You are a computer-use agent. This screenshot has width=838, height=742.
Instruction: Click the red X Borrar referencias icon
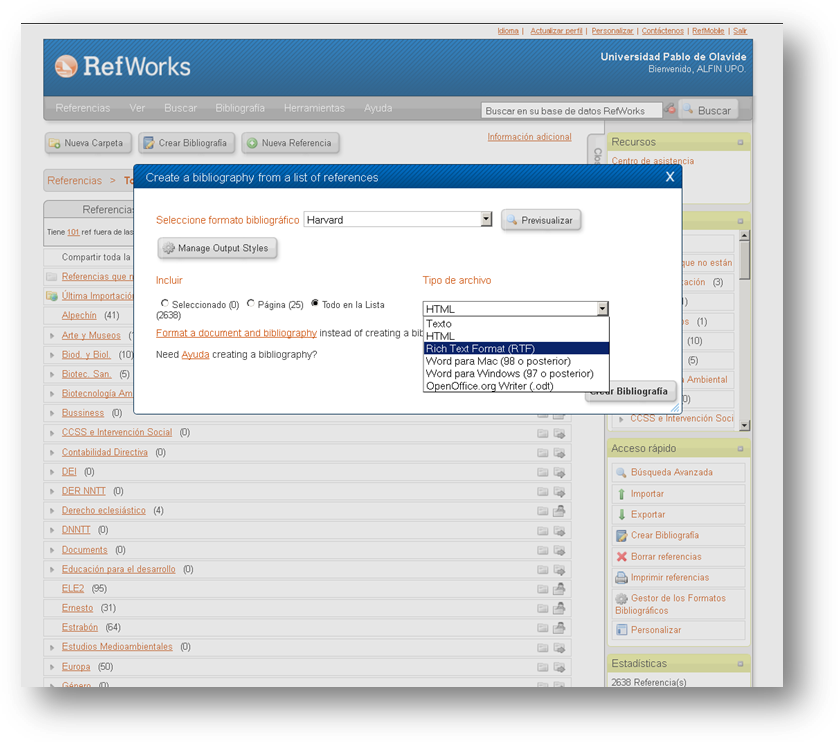click(x=621, y=556)
